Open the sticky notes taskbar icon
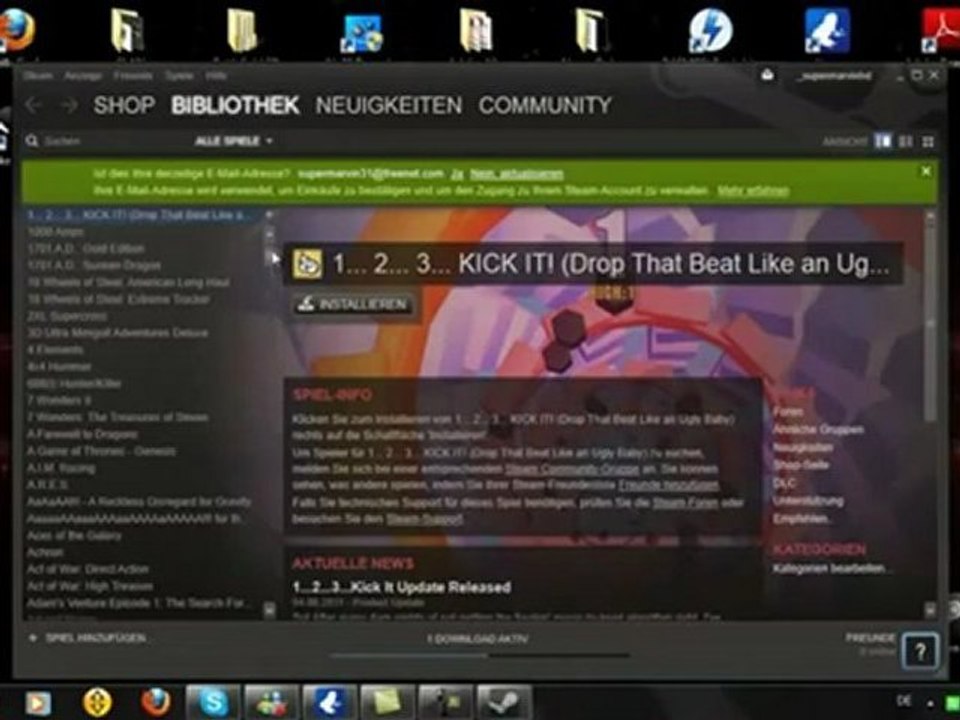 387,702
